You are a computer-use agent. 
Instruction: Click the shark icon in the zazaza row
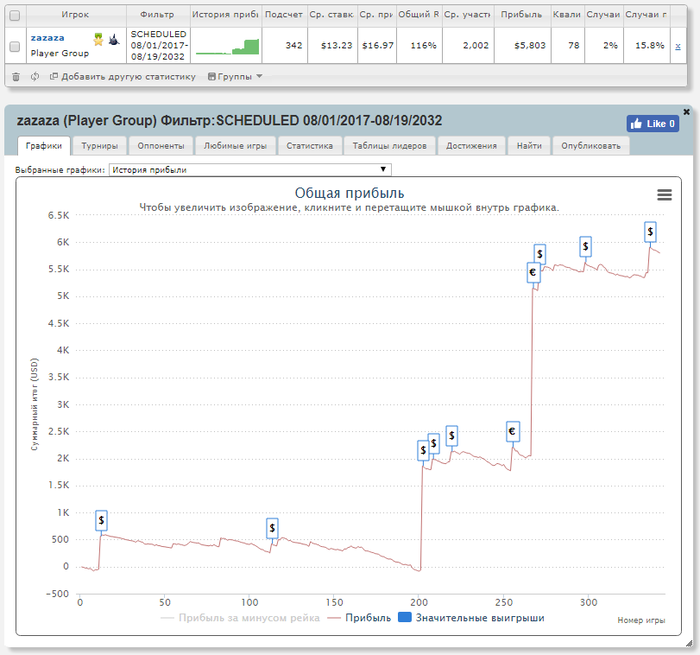[x=114, y=40]
